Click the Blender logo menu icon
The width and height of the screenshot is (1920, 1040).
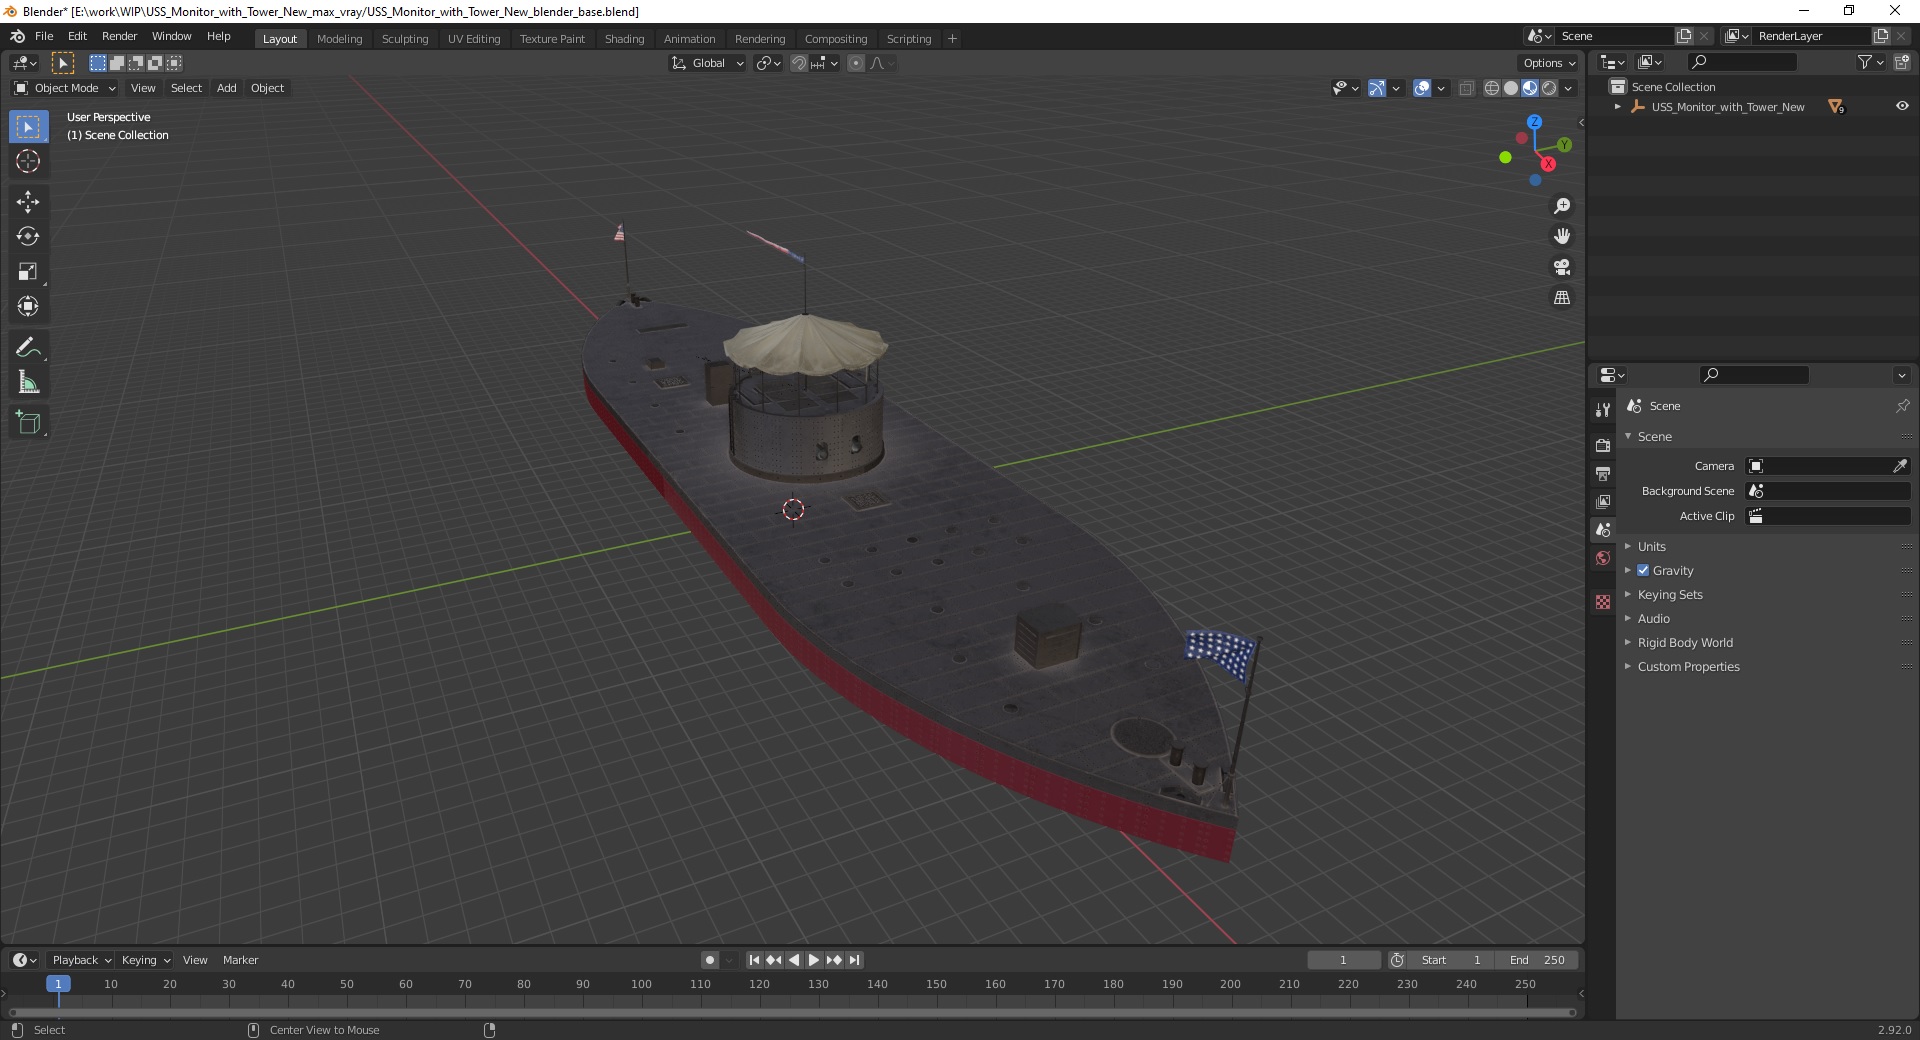17,36
